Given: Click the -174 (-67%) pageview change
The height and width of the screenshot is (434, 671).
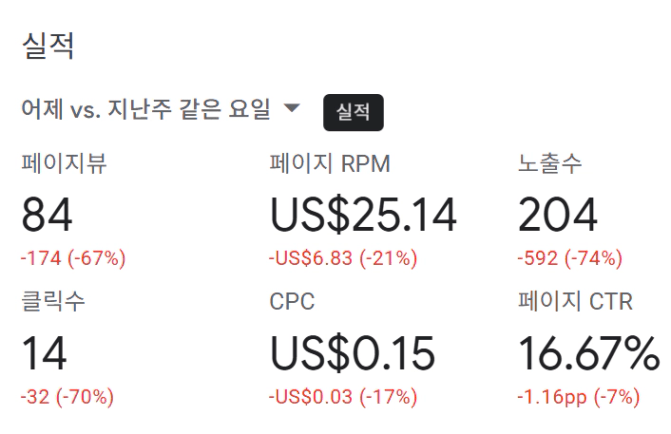Looking at the screenshot, I should point(73,258).
